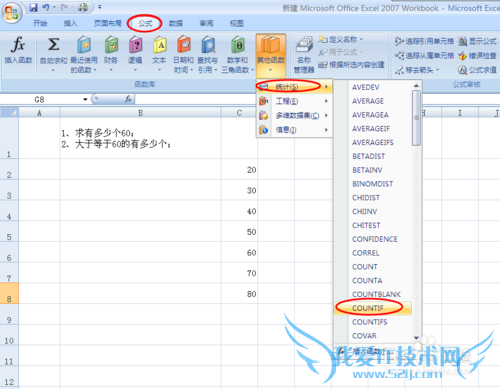Choose the COUNTBLANK function
500x389 pixels.
point(377,294)
